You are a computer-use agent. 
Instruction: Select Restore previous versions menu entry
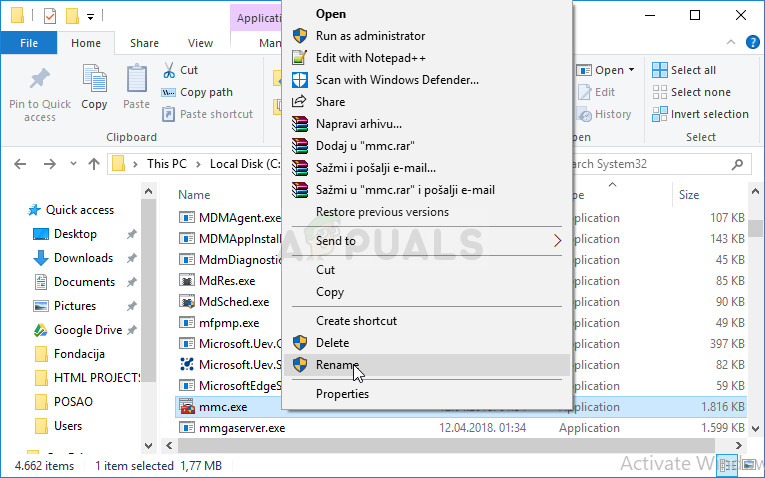click(427, 212)
